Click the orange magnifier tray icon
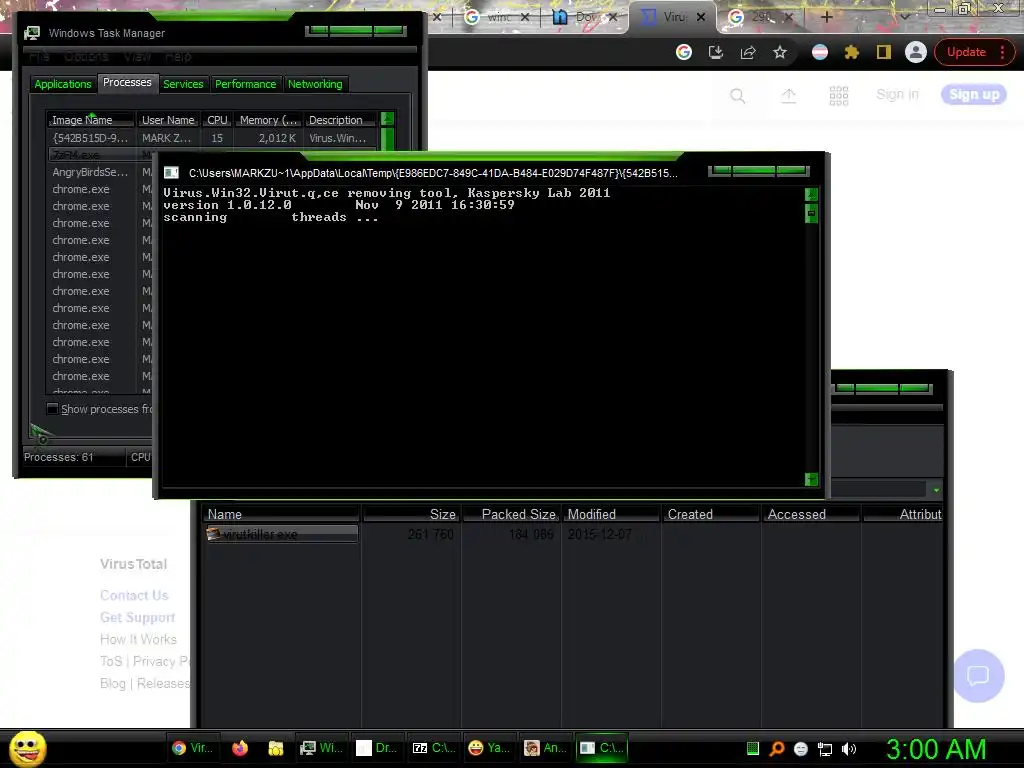Image resolution: width=1024 pixels, height=768 pixels. point(777,749)
